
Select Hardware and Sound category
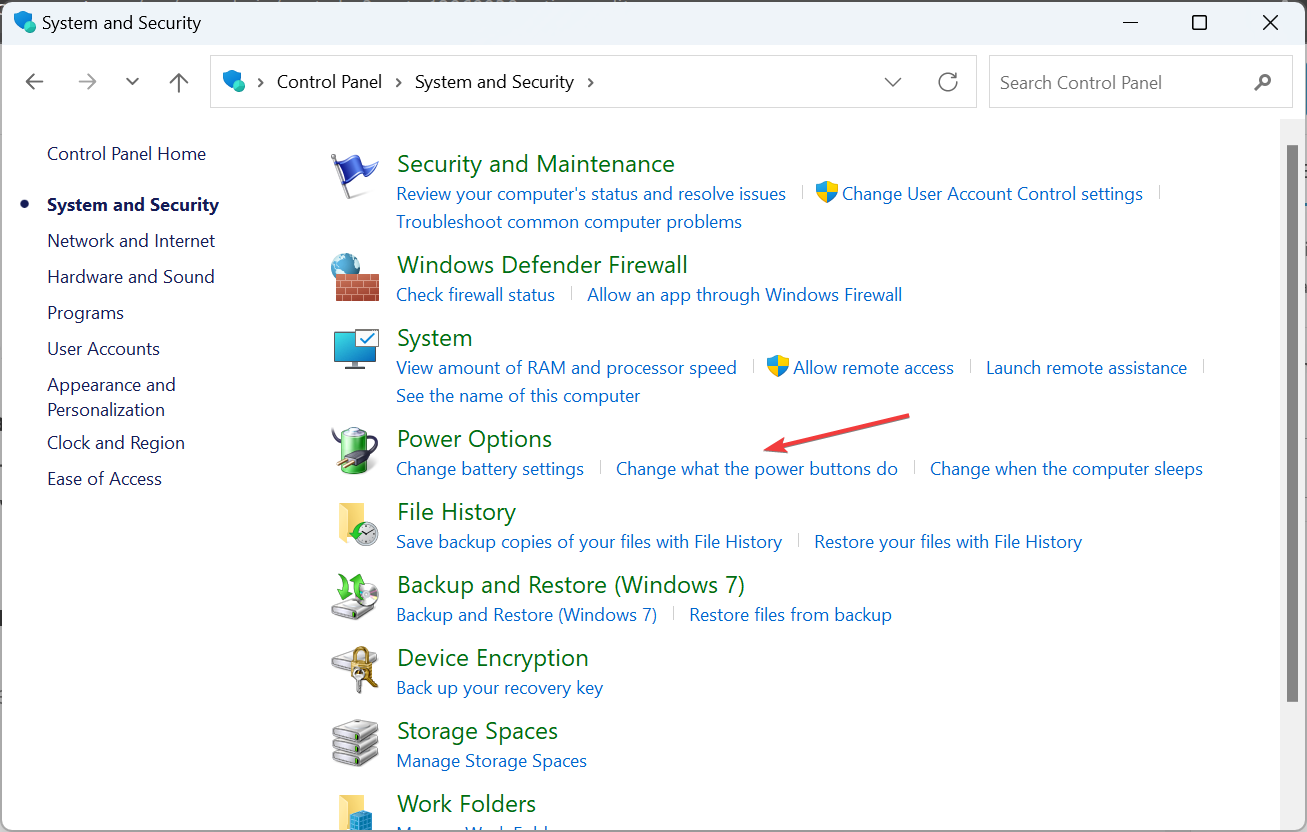point(131,277)
